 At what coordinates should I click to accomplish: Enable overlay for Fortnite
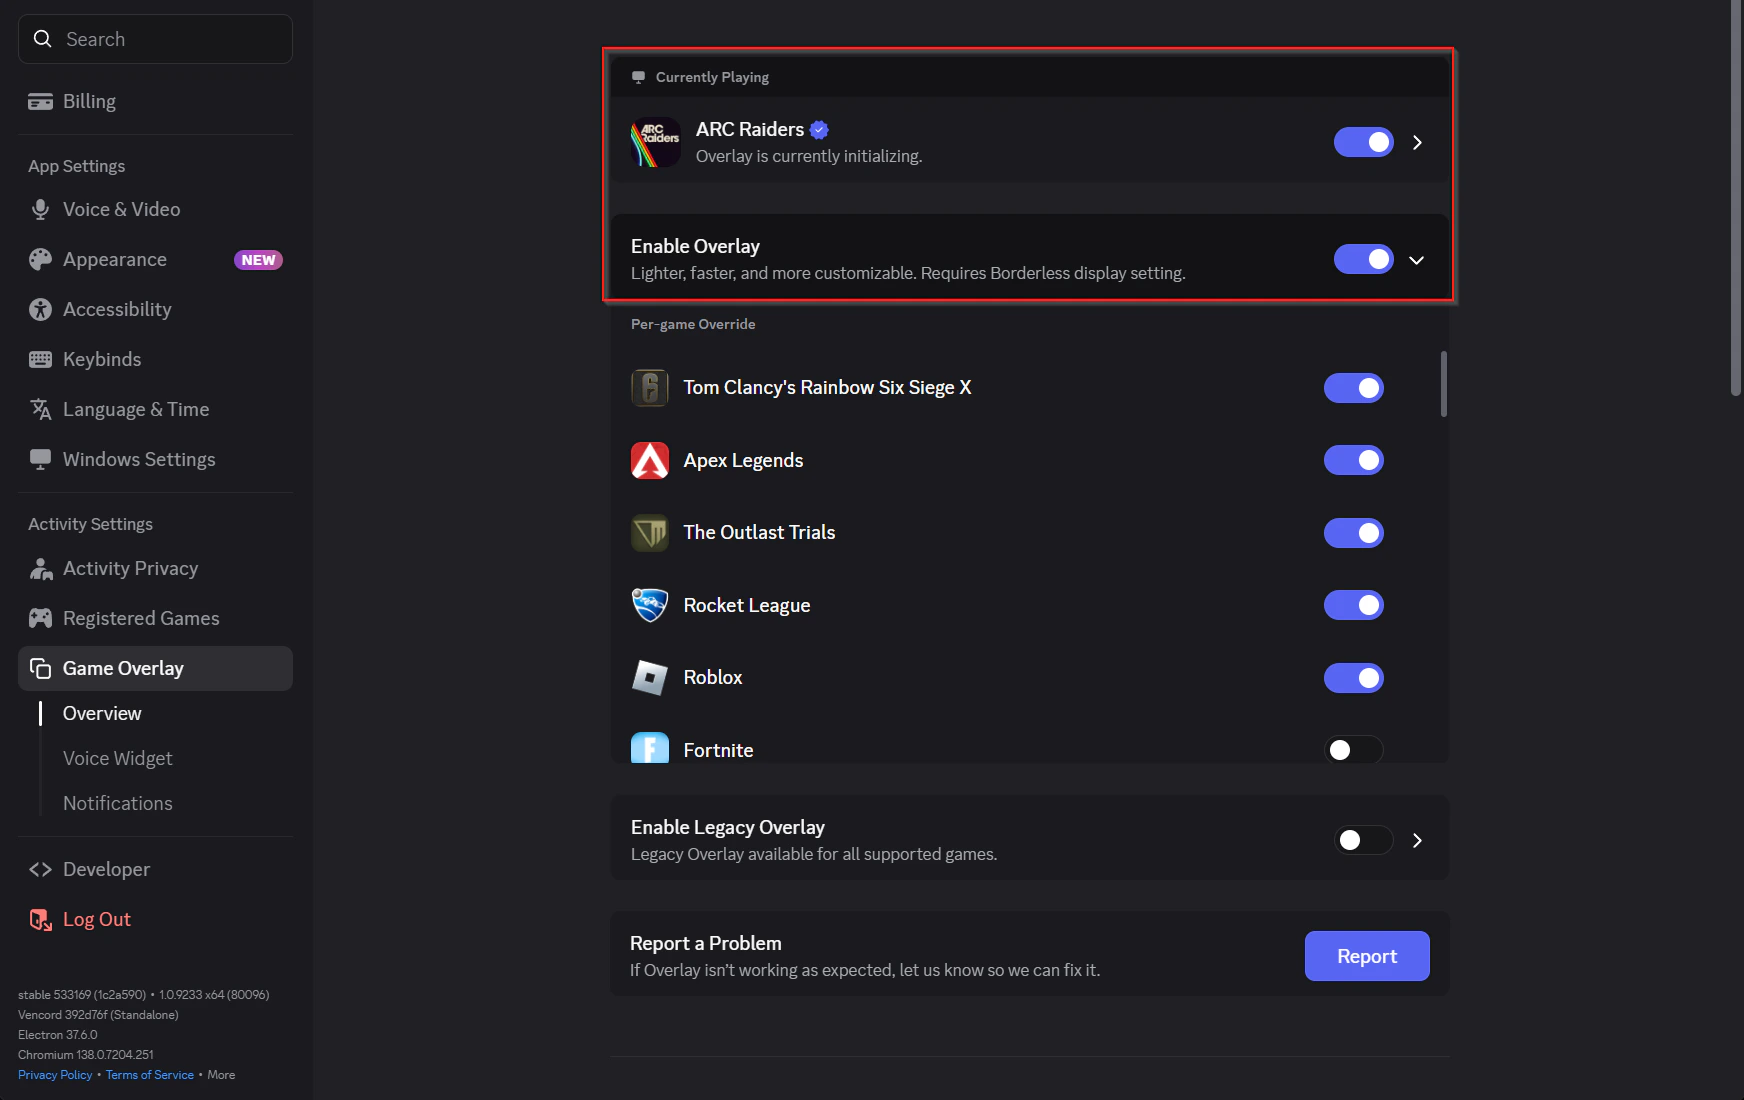pyautogui.click(x=1353, y=749)
